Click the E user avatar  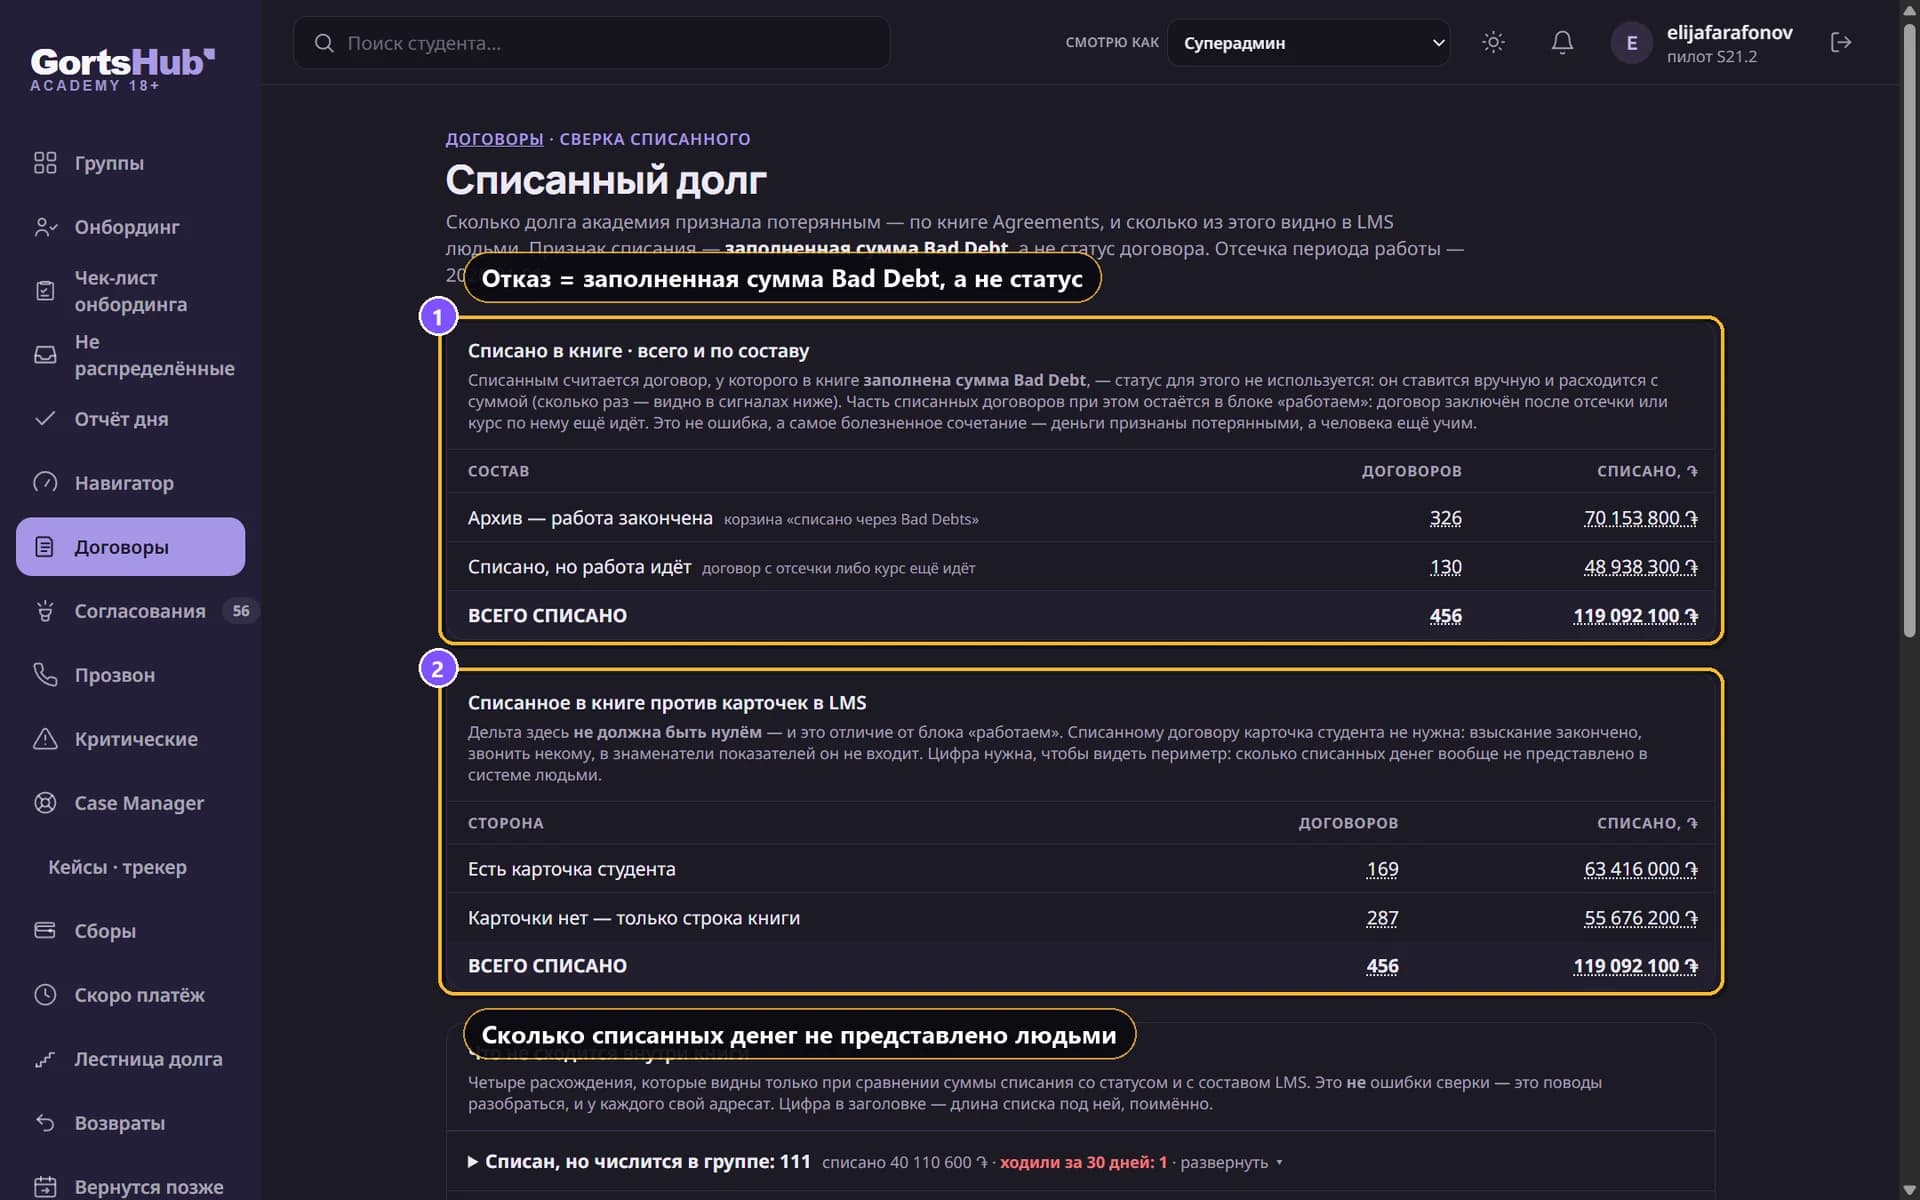click(x=1631, y=43)
